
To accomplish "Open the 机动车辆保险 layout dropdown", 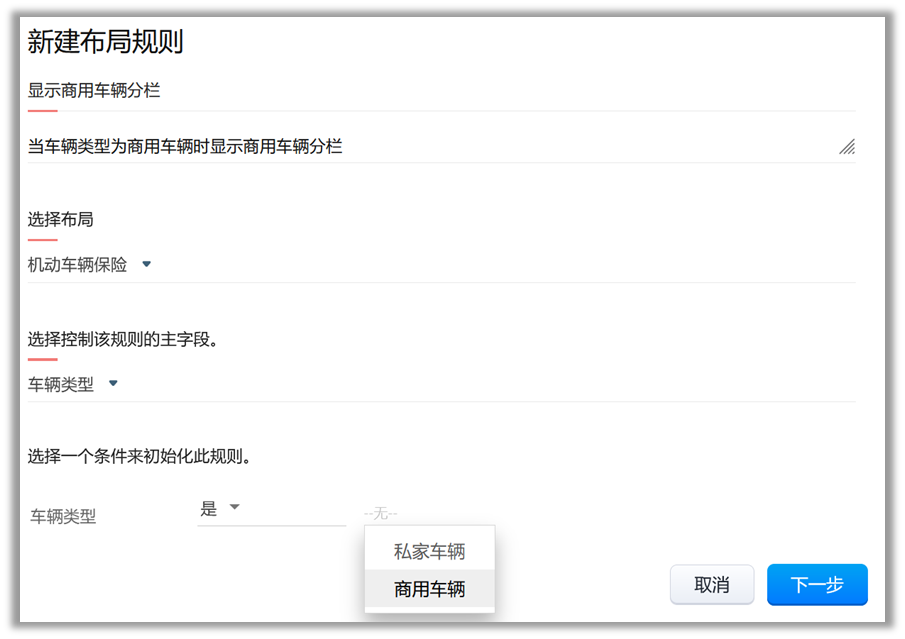I will (x=78, y=265).
